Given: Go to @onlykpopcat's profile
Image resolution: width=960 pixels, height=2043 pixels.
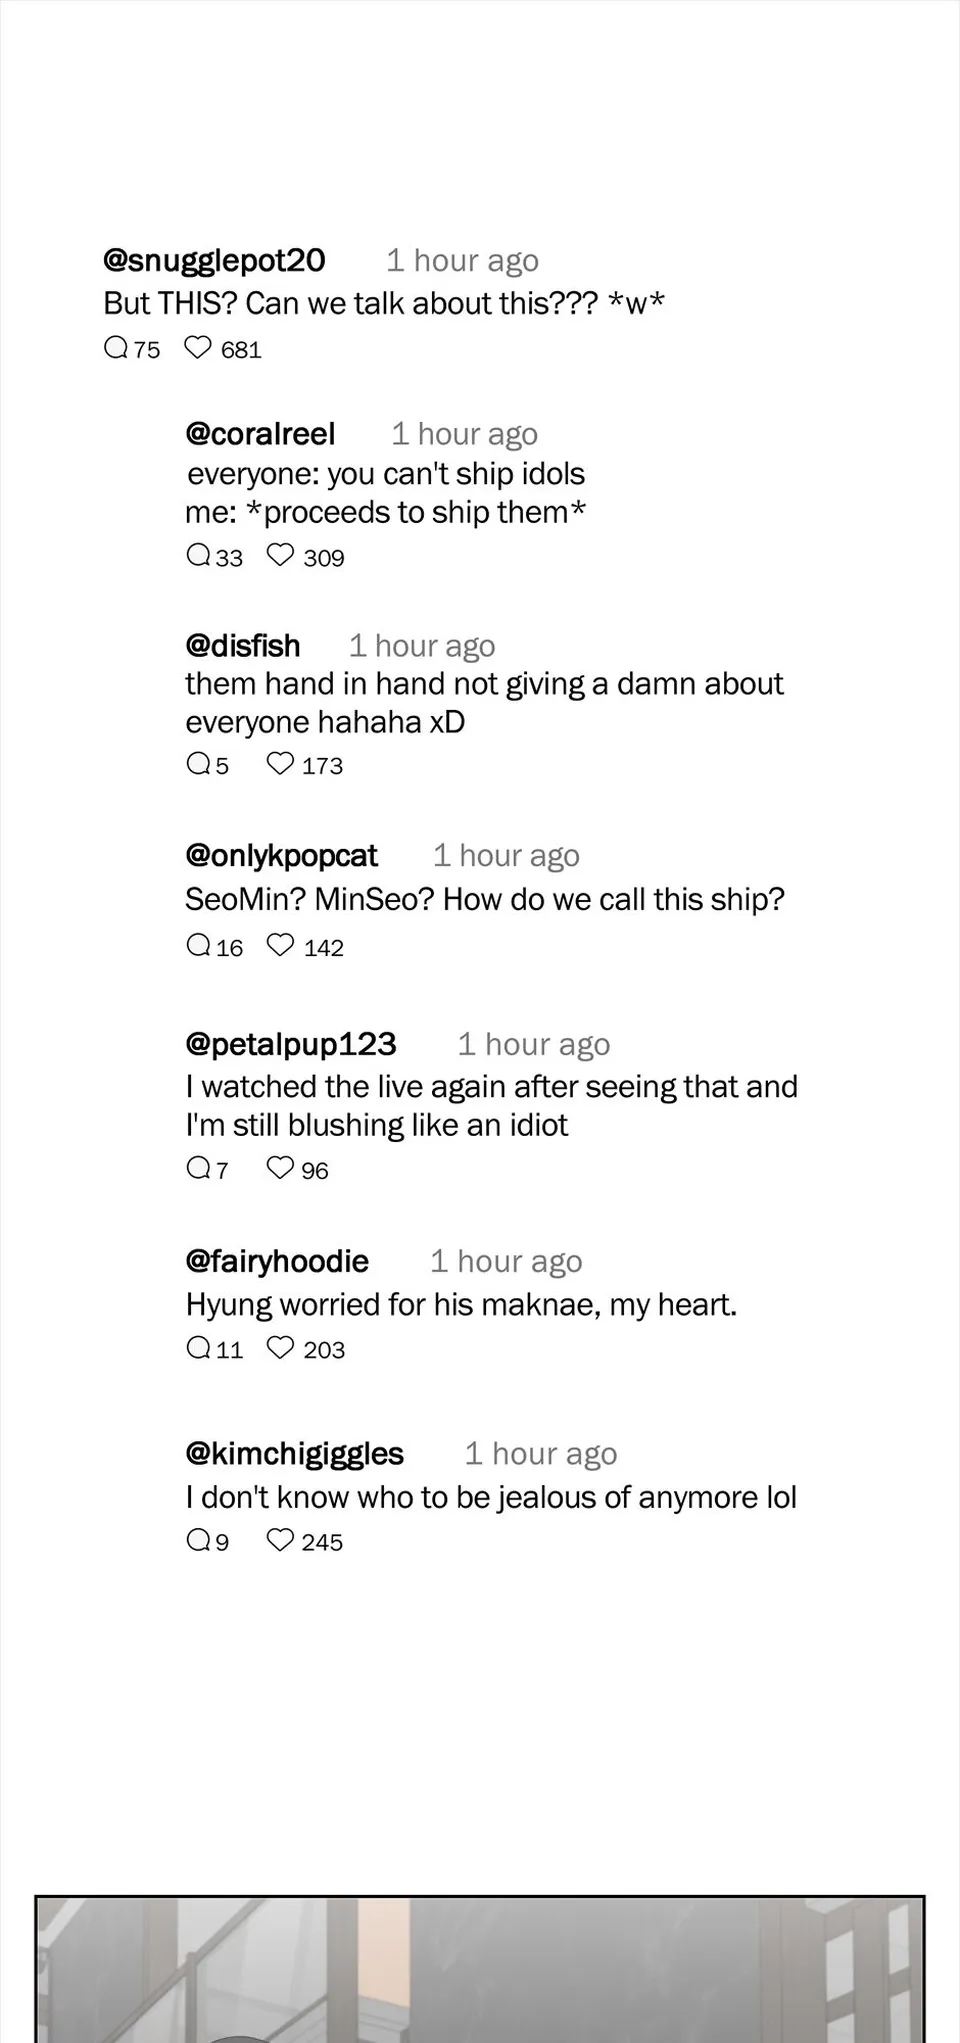Looking at the screenshot, I should pos(281,856).
